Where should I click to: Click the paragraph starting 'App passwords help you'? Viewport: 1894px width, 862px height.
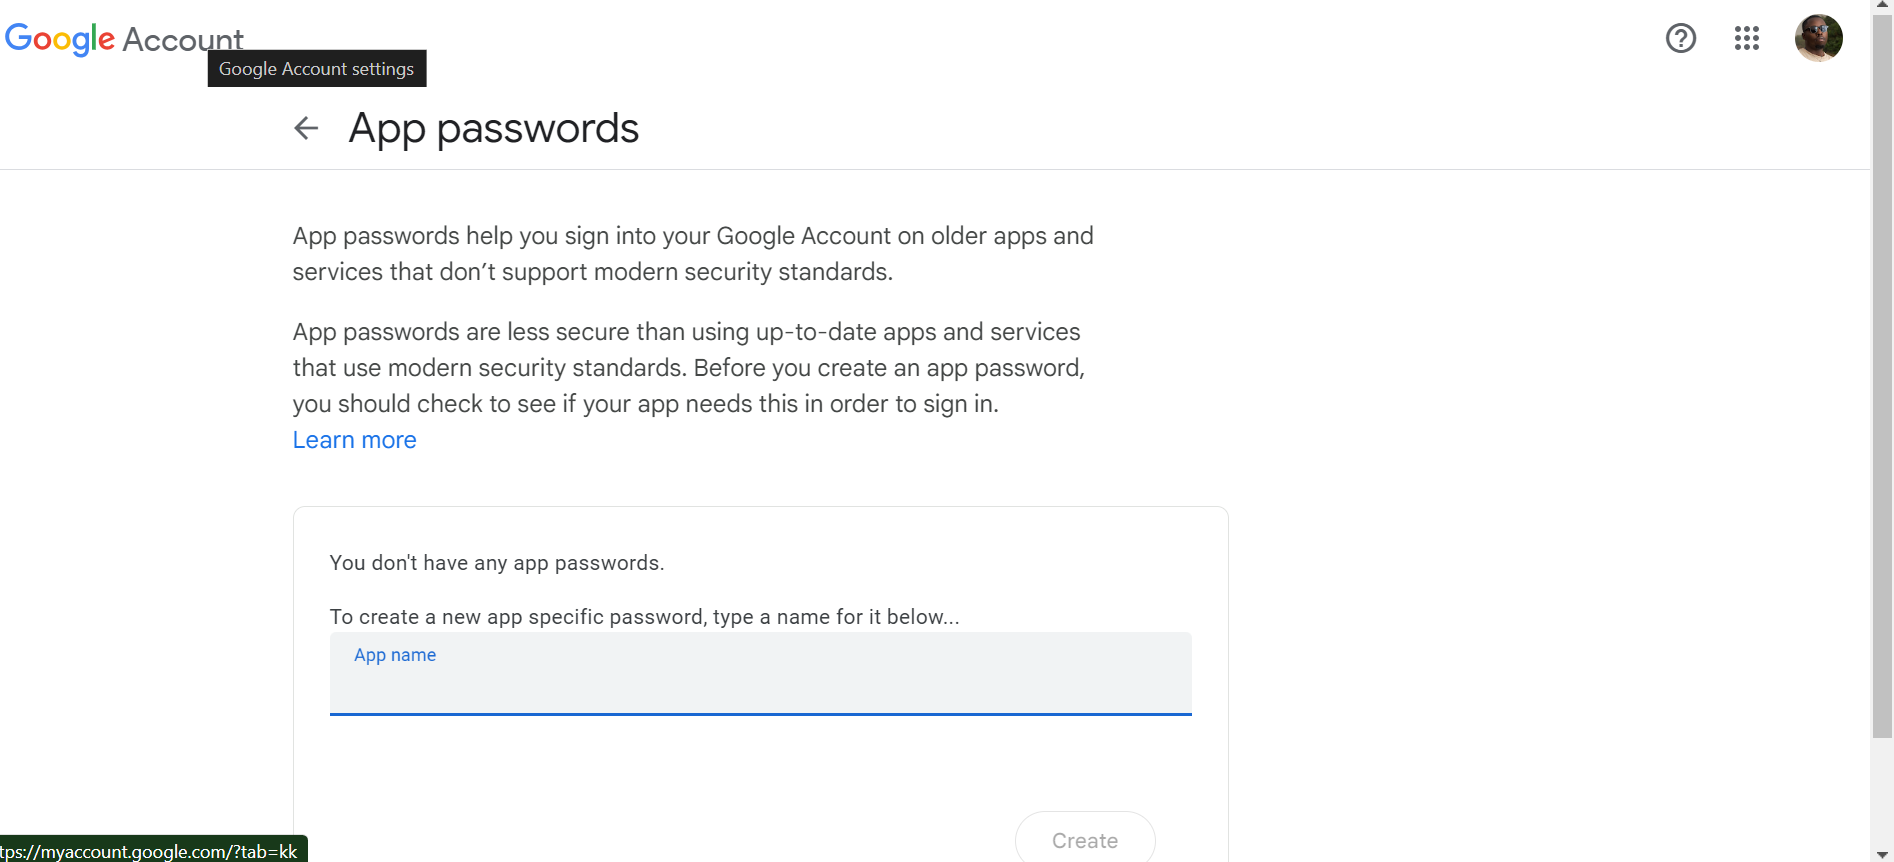point(692,254)
